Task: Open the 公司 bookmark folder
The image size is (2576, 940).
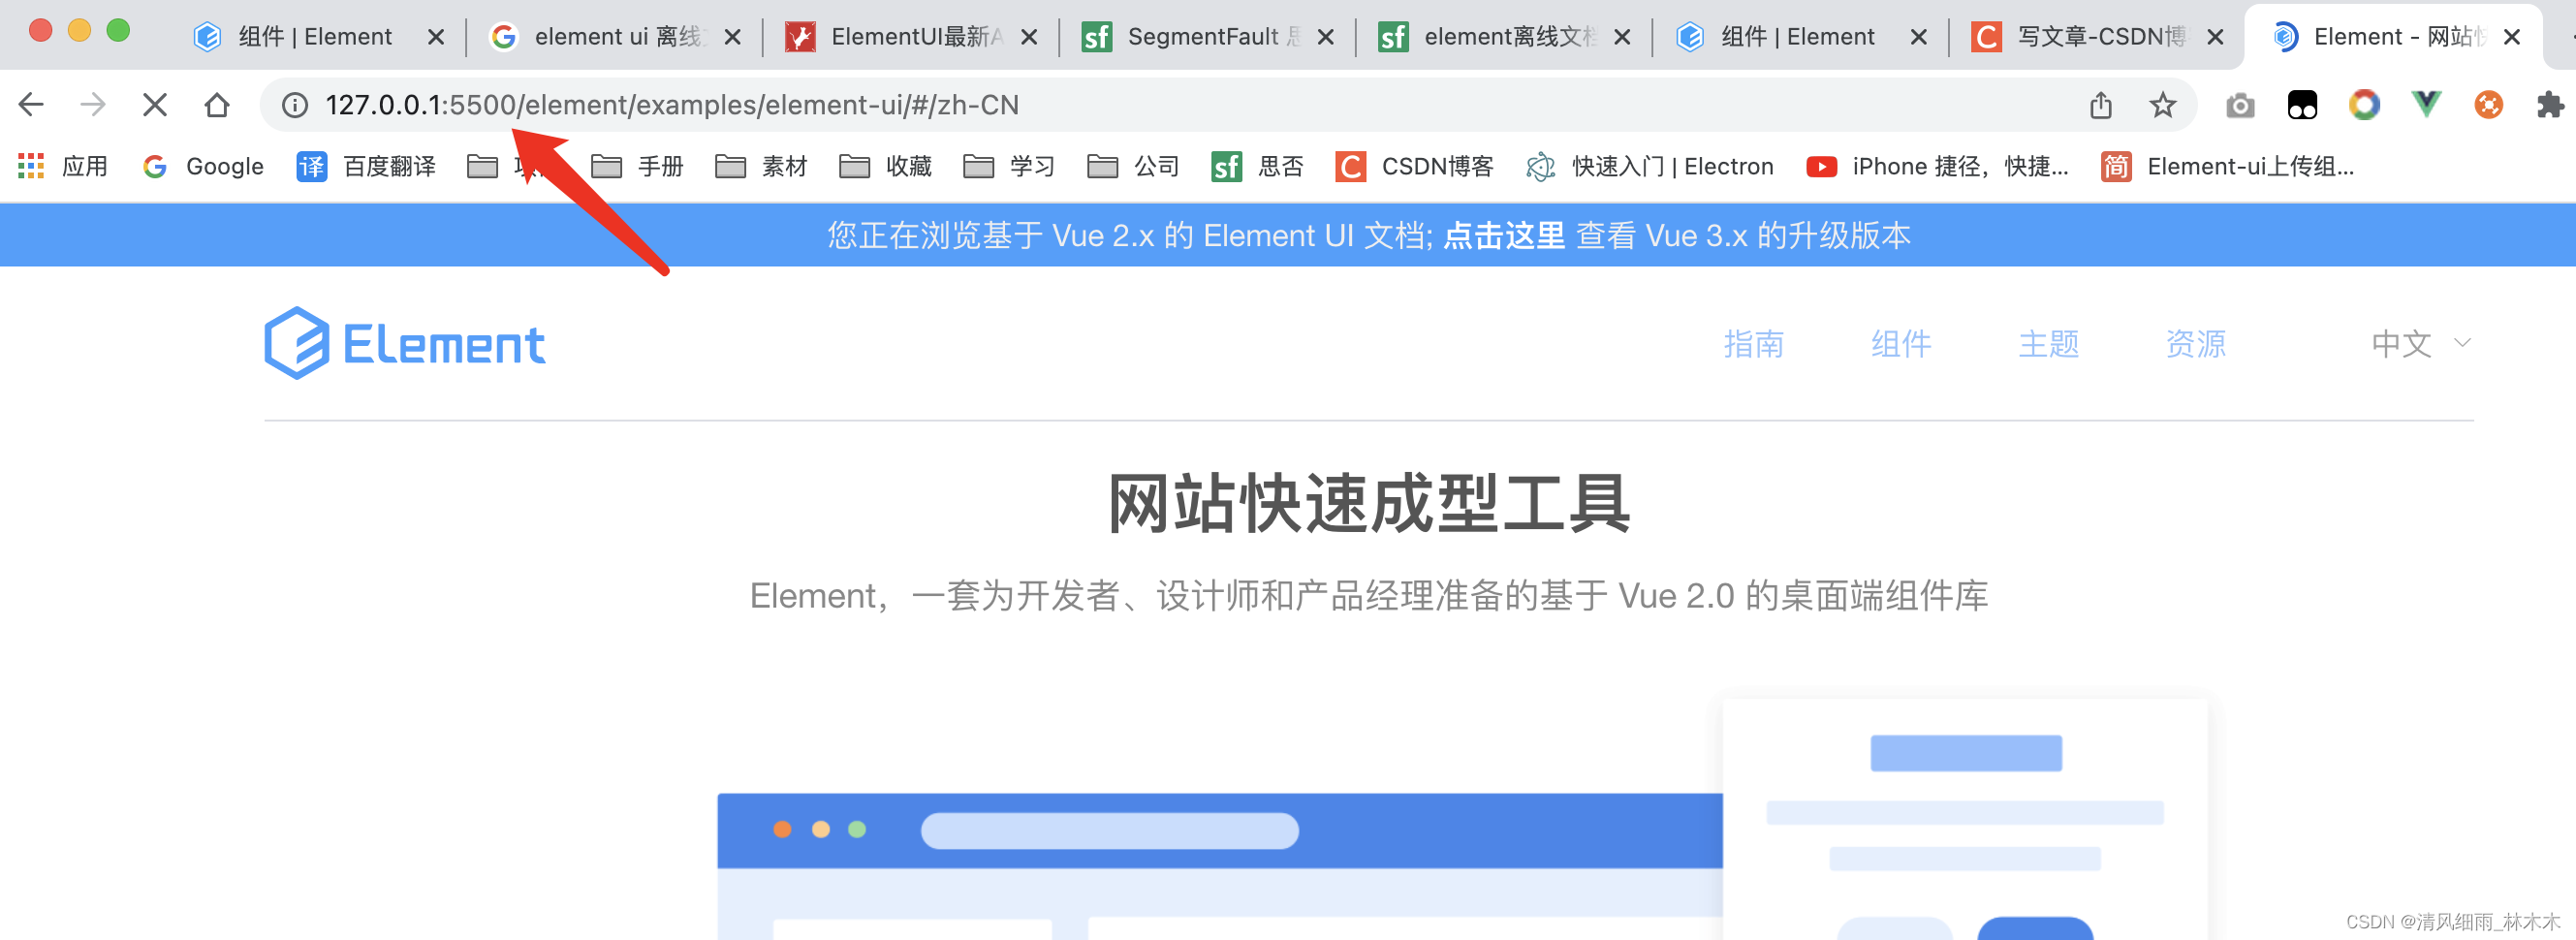Action: pyautogui.click(x=1133, y=166)
